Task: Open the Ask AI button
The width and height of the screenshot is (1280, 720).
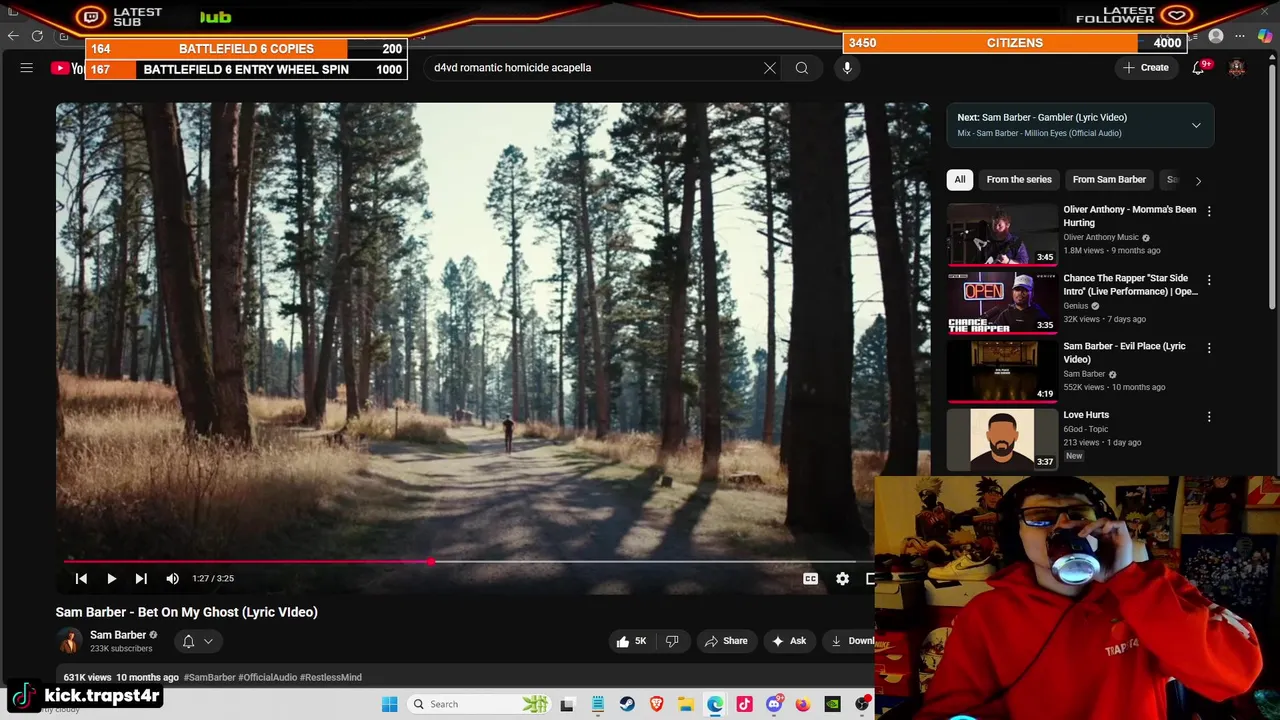Action: tap(789, 641)
